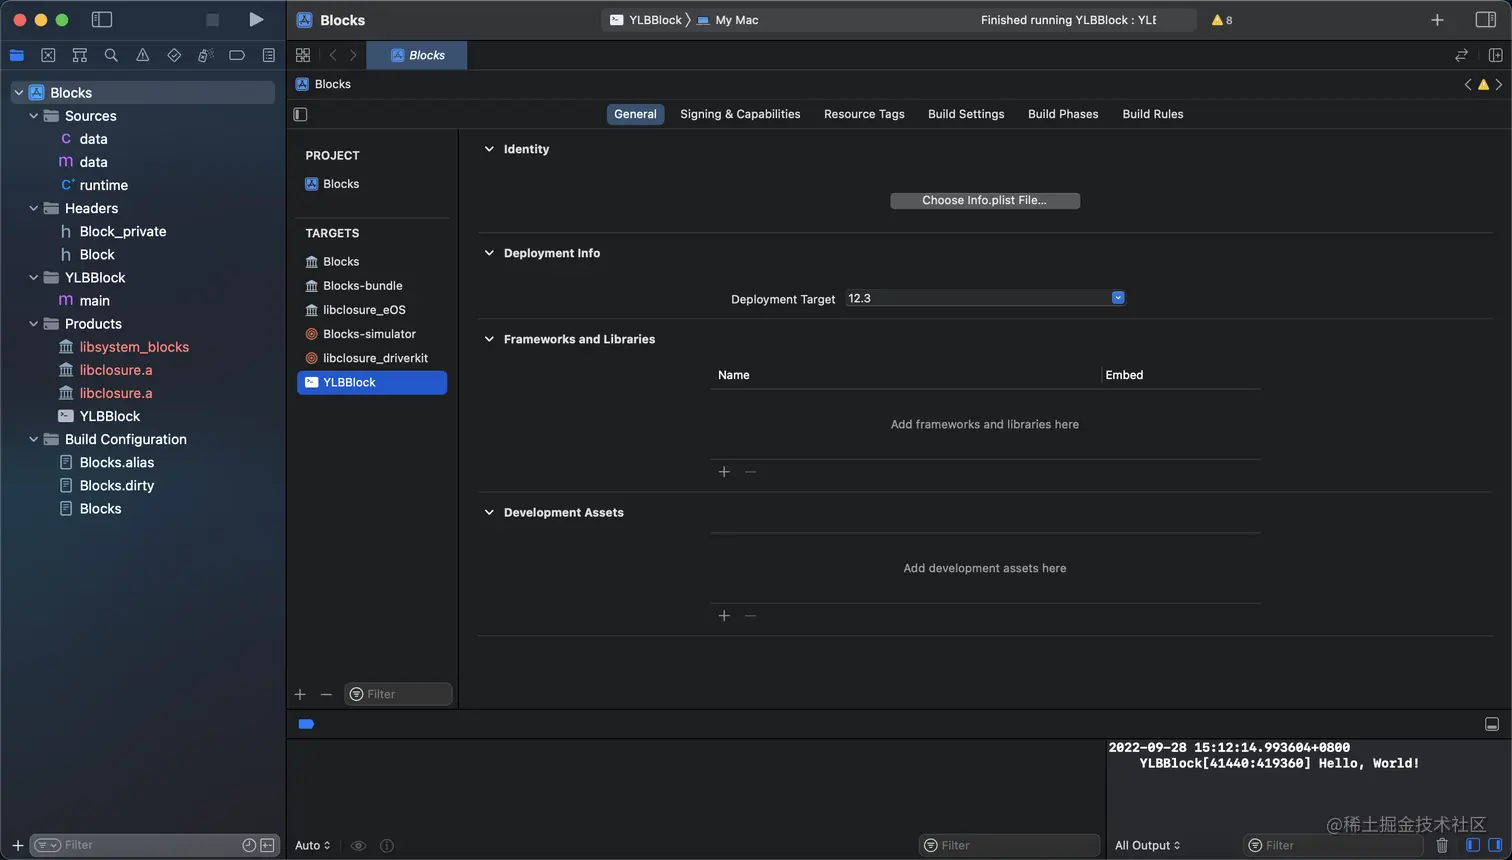Collapse the Build Configuration group
The width and height of the screenshot is (1512, 860).
[x=33, y=439]
